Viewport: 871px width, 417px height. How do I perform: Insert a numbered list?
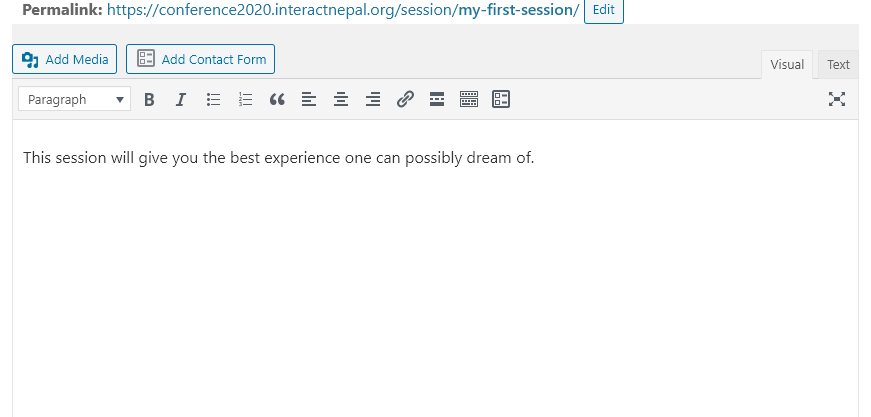(x=245, y=99)
